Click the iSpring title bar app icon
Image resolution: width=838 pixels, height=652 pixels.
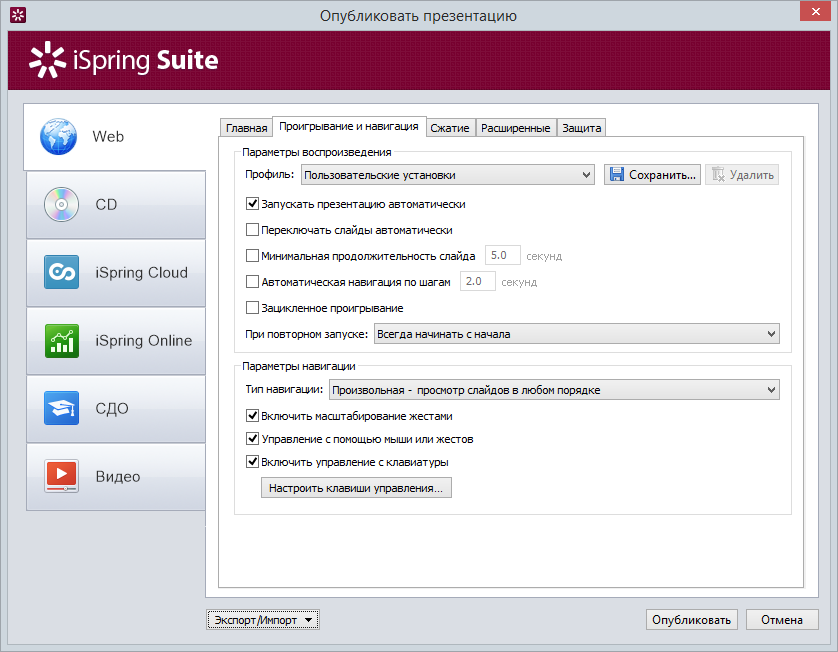click(18, 15)
